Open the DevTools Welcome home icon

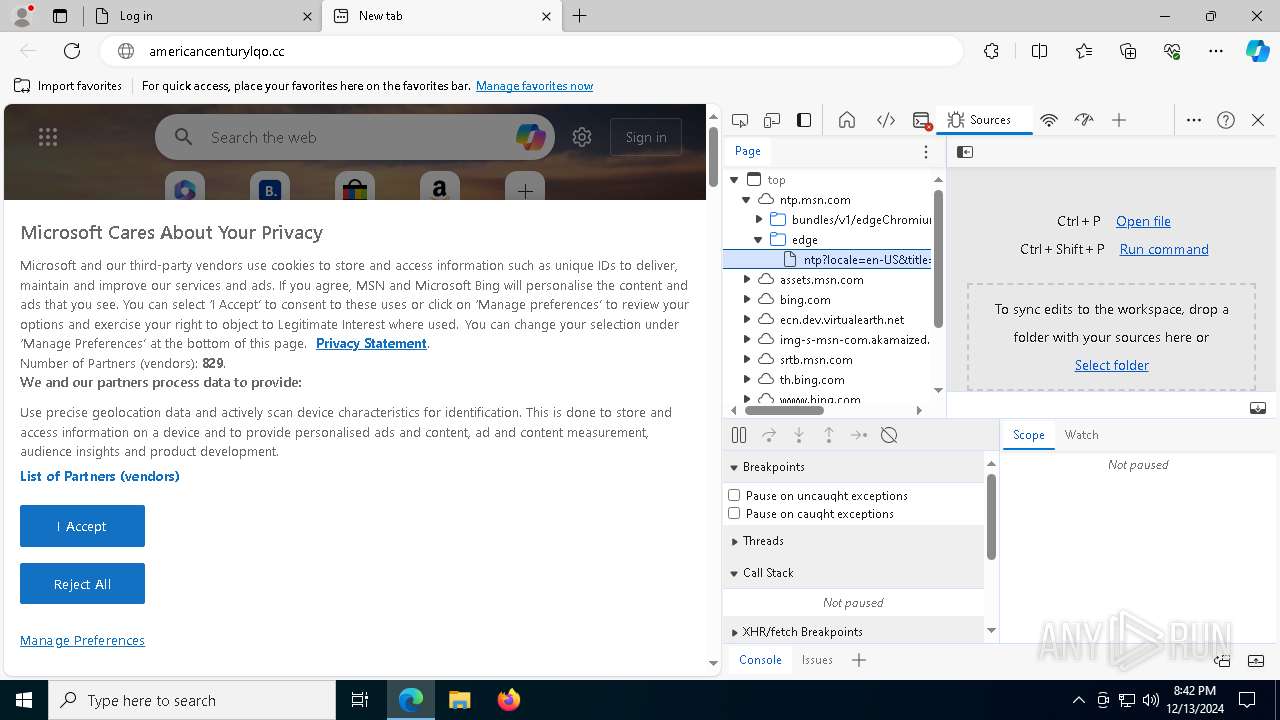pos(847,120)
